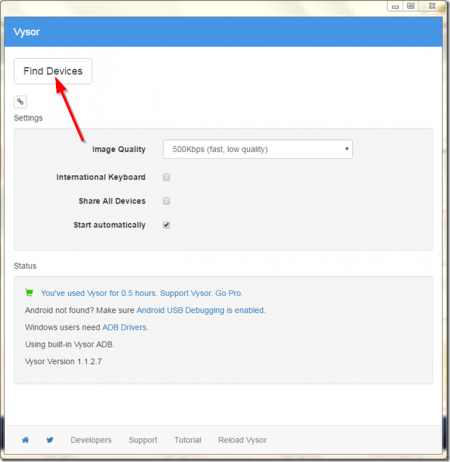Follow the ADB Drivers link
Viewport: 450px width, 462px height.
coord(125,327)
